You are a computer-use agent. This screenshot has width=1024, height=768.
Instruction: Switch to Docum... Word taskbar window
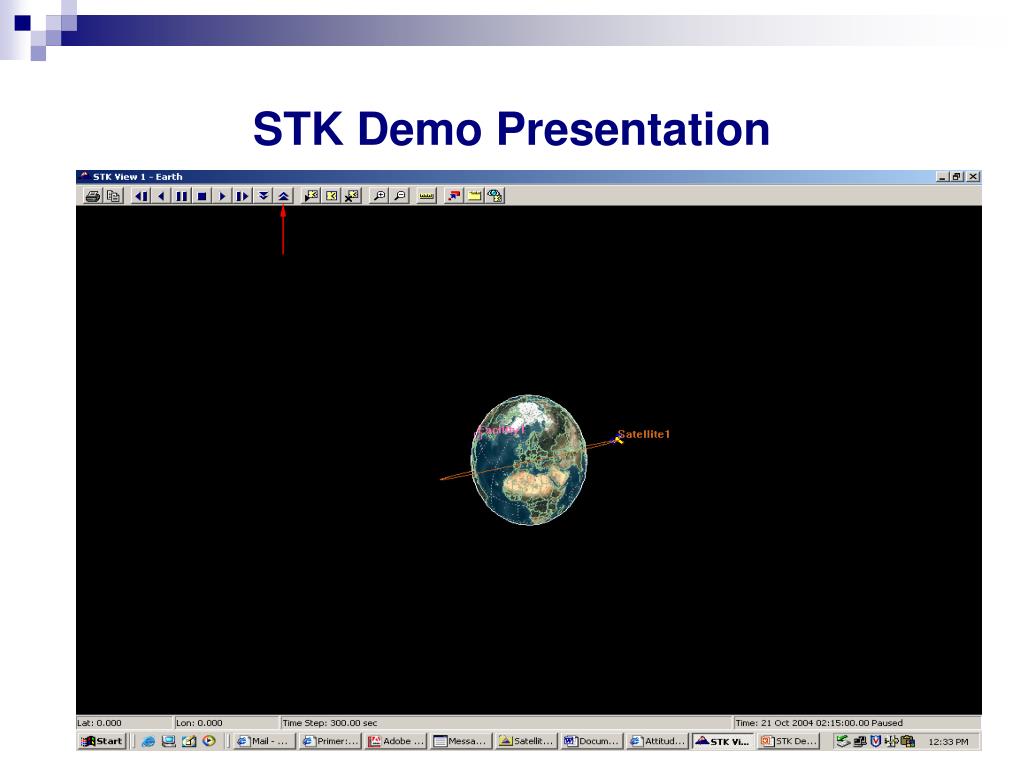592,741
